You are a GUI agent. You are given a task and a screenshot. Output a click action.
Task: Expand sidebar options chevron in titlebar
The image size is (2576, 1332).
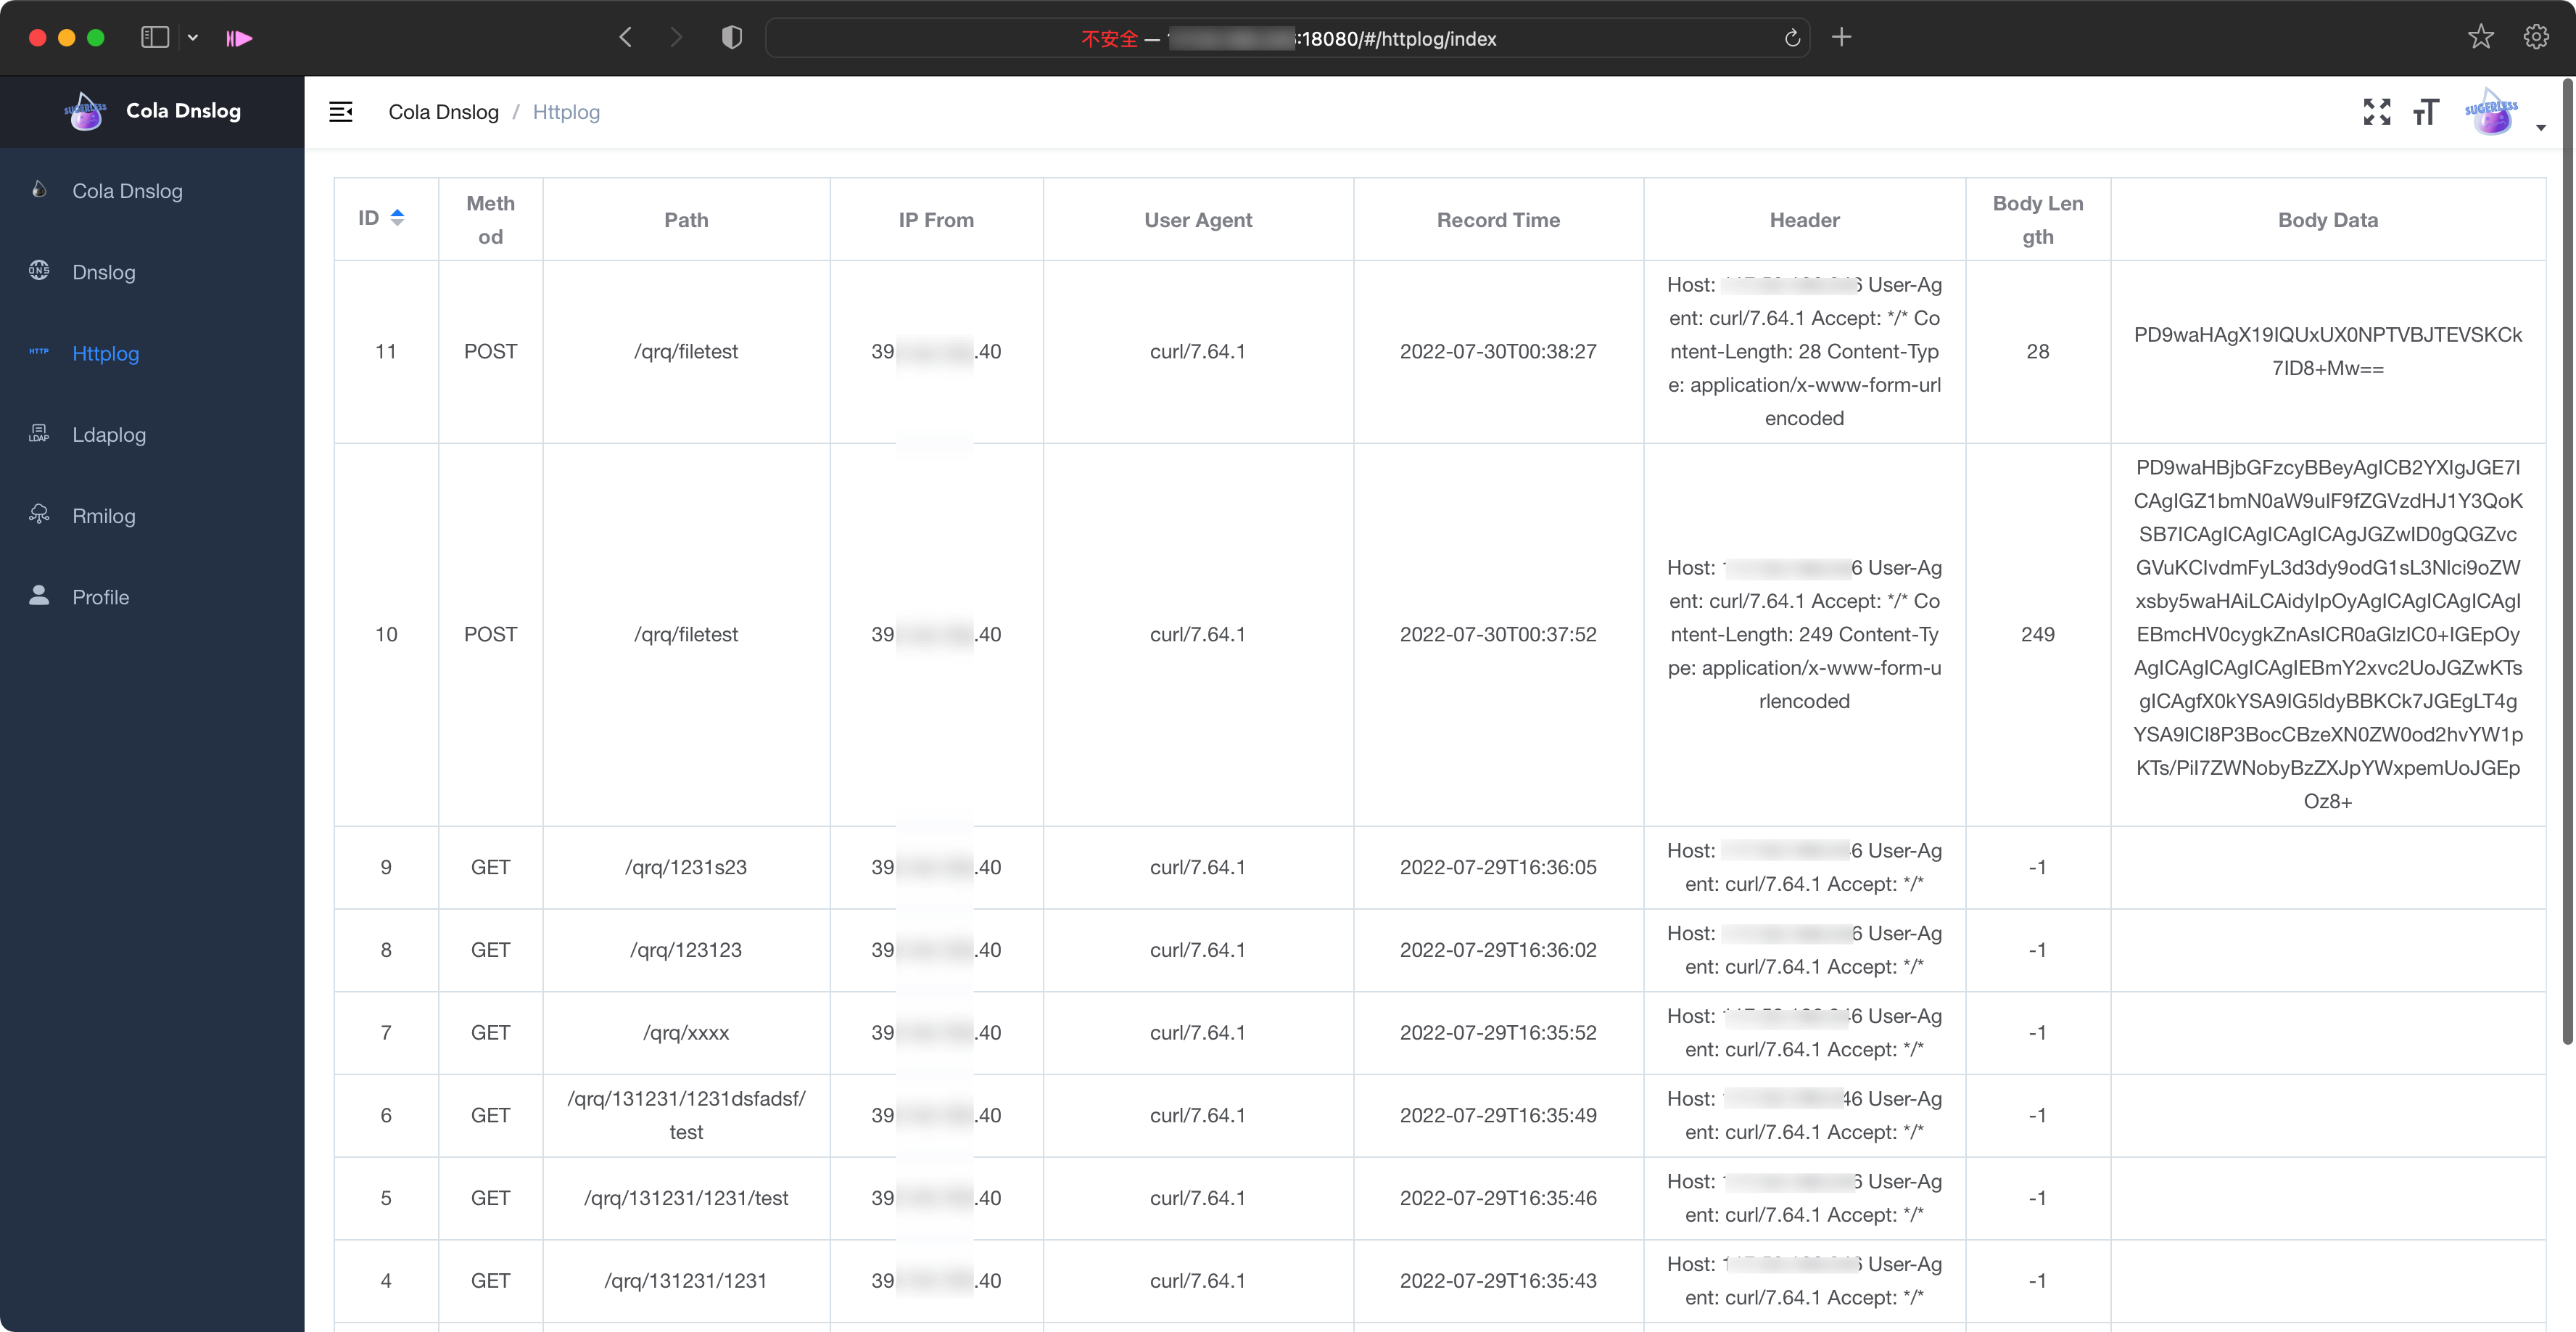pos(193,38)
